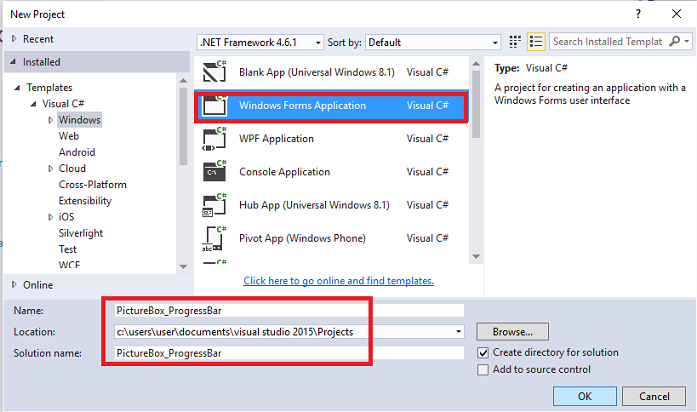Select Windows Forms Application template name
This screenshot has height=412, width=697.
coord(302,105)
